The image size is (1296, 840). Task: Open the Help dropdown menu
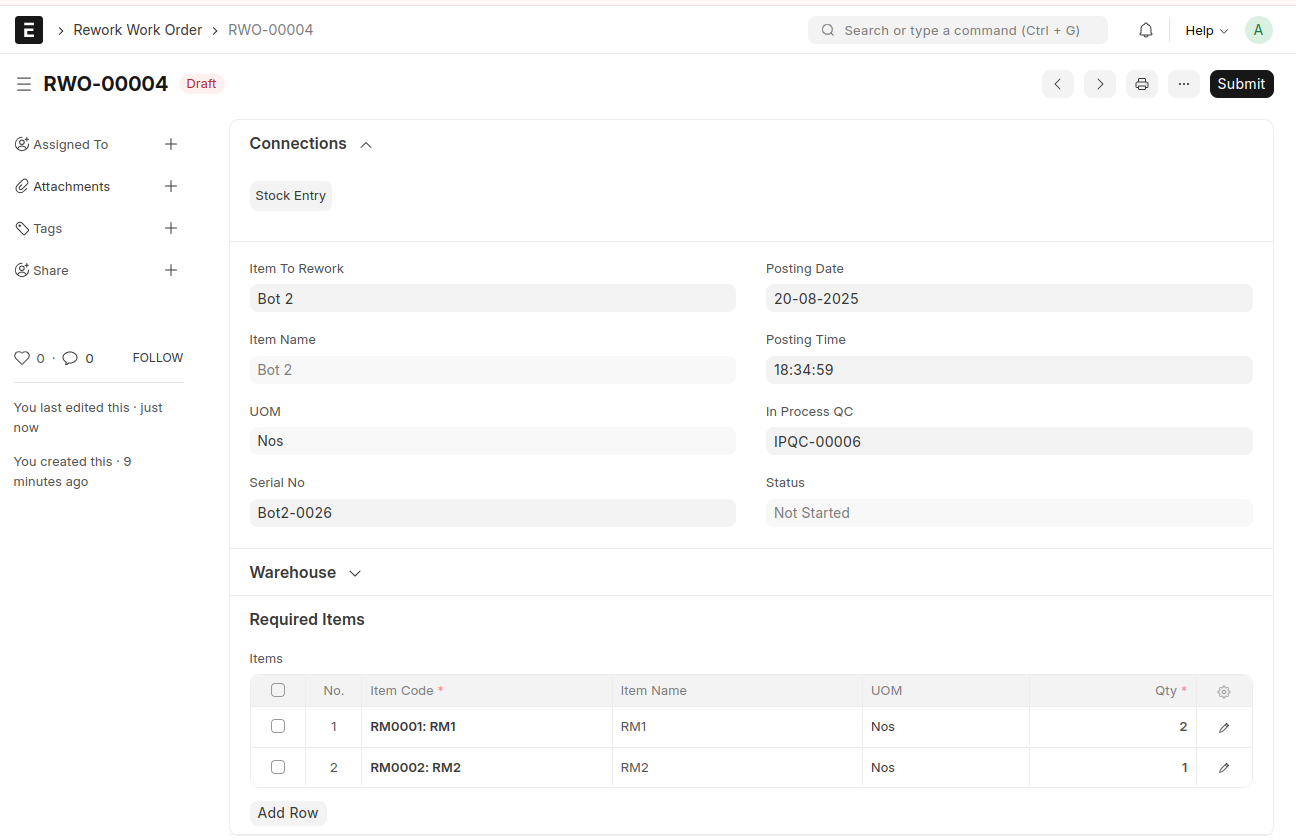[1206, 30]
